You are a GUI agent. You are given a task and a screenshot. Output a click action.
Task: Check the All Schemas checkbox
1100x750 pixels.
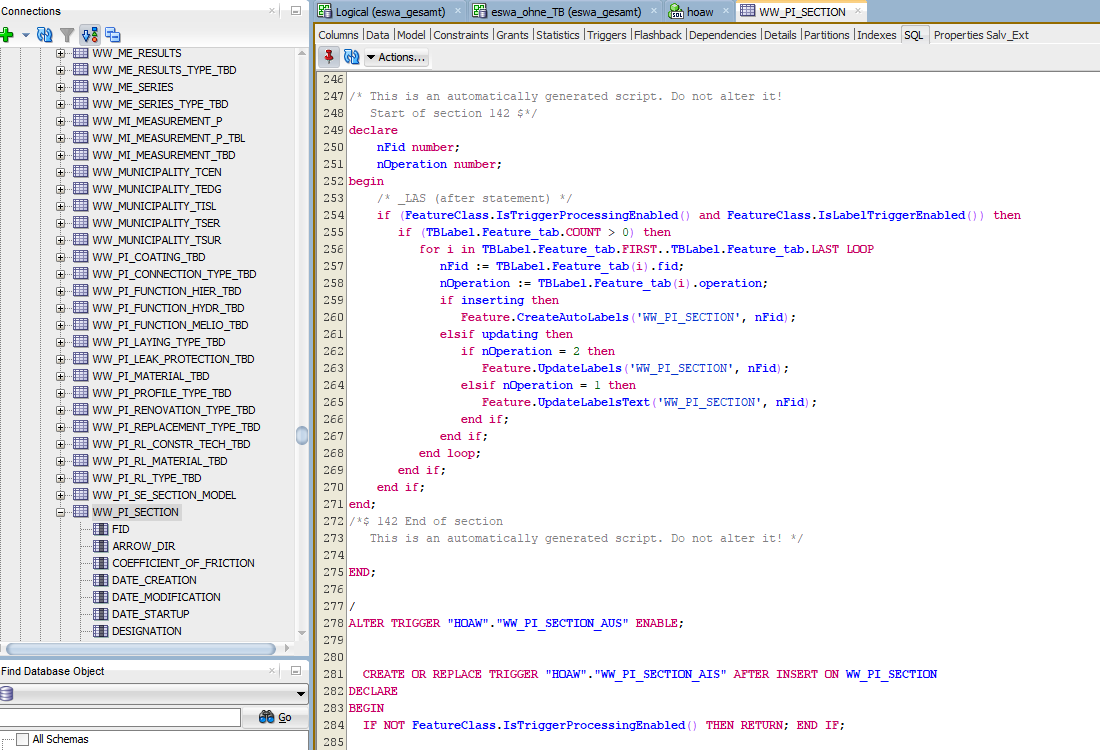click(25, 739)
